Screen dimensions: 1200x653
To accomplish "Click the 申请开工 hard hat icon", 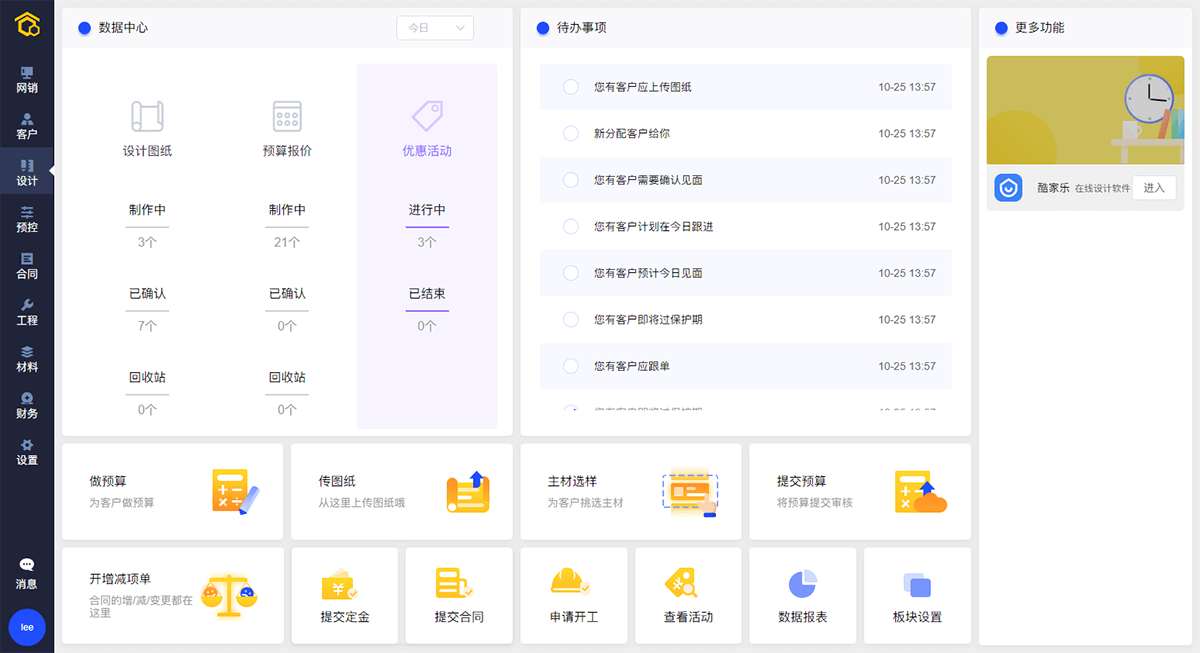I will tap(573, 583).
